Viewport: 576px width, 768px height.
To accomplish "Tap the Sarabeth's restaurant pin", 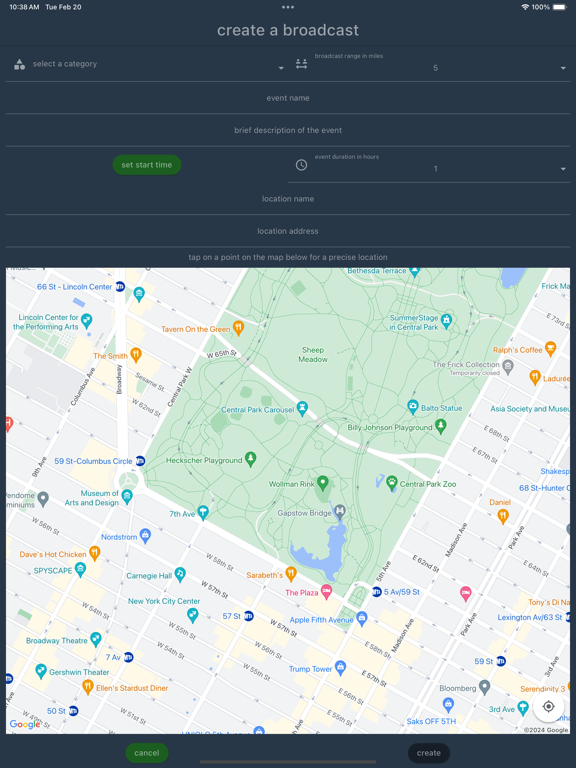I will 291,573.
